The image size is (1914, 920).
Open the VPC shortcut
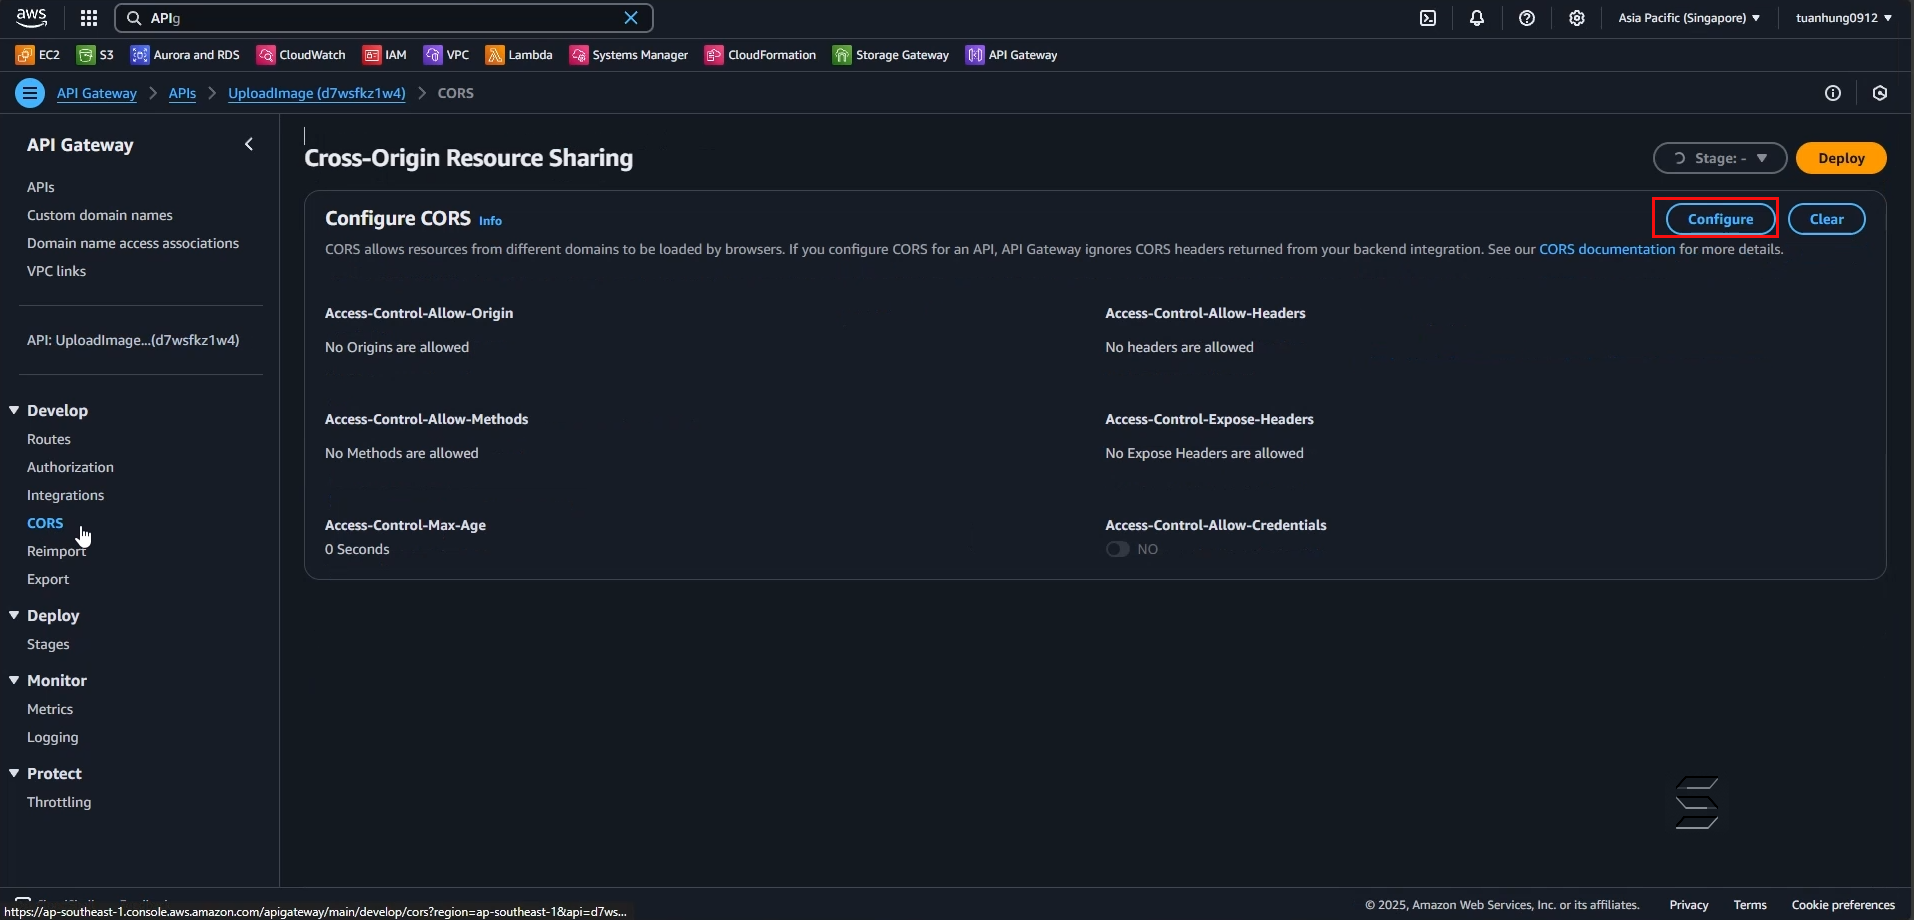point(446,55)
